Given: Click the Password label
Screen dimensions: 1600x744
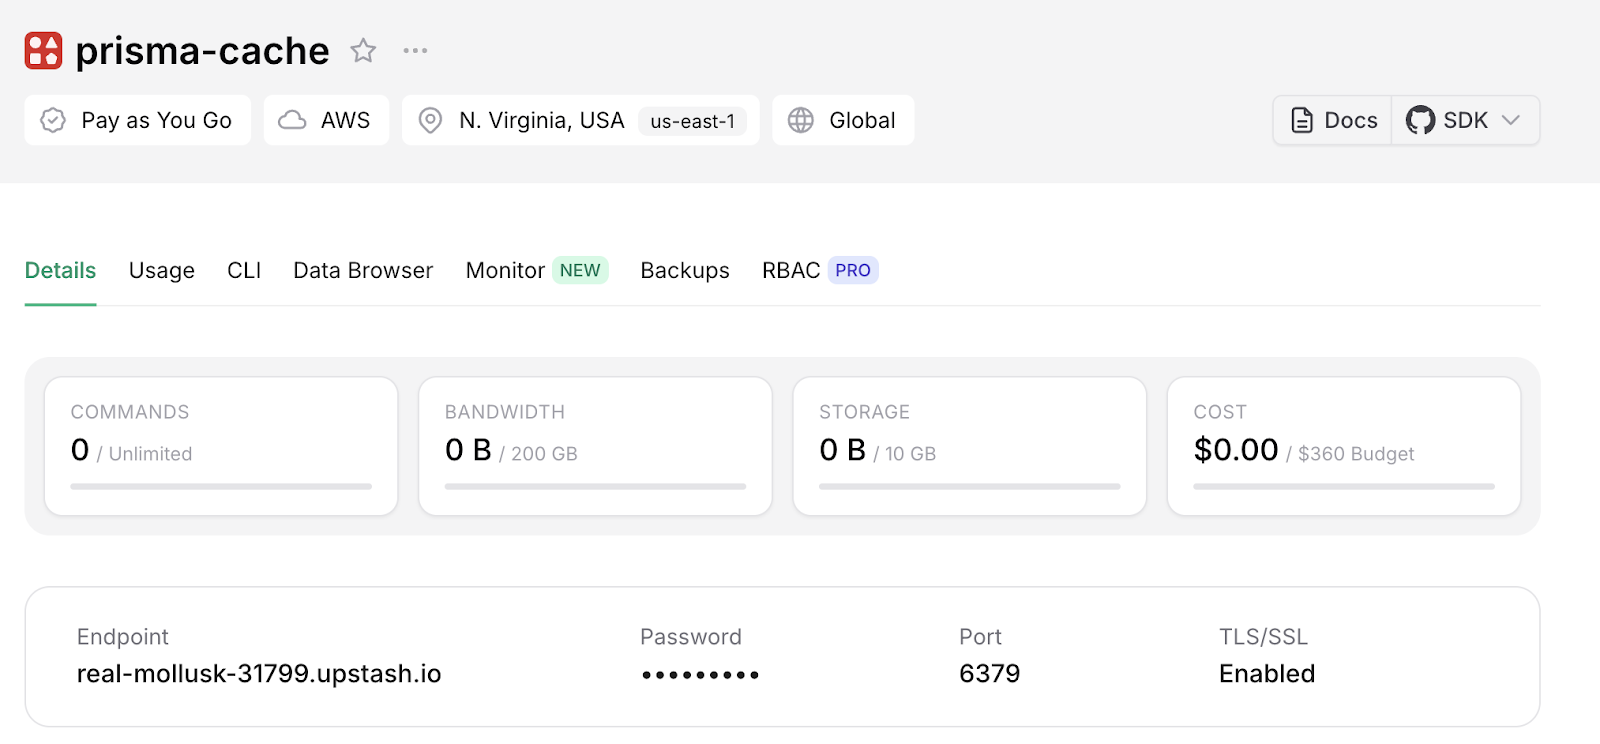Looking at the screenshot, I should point(691,637).
